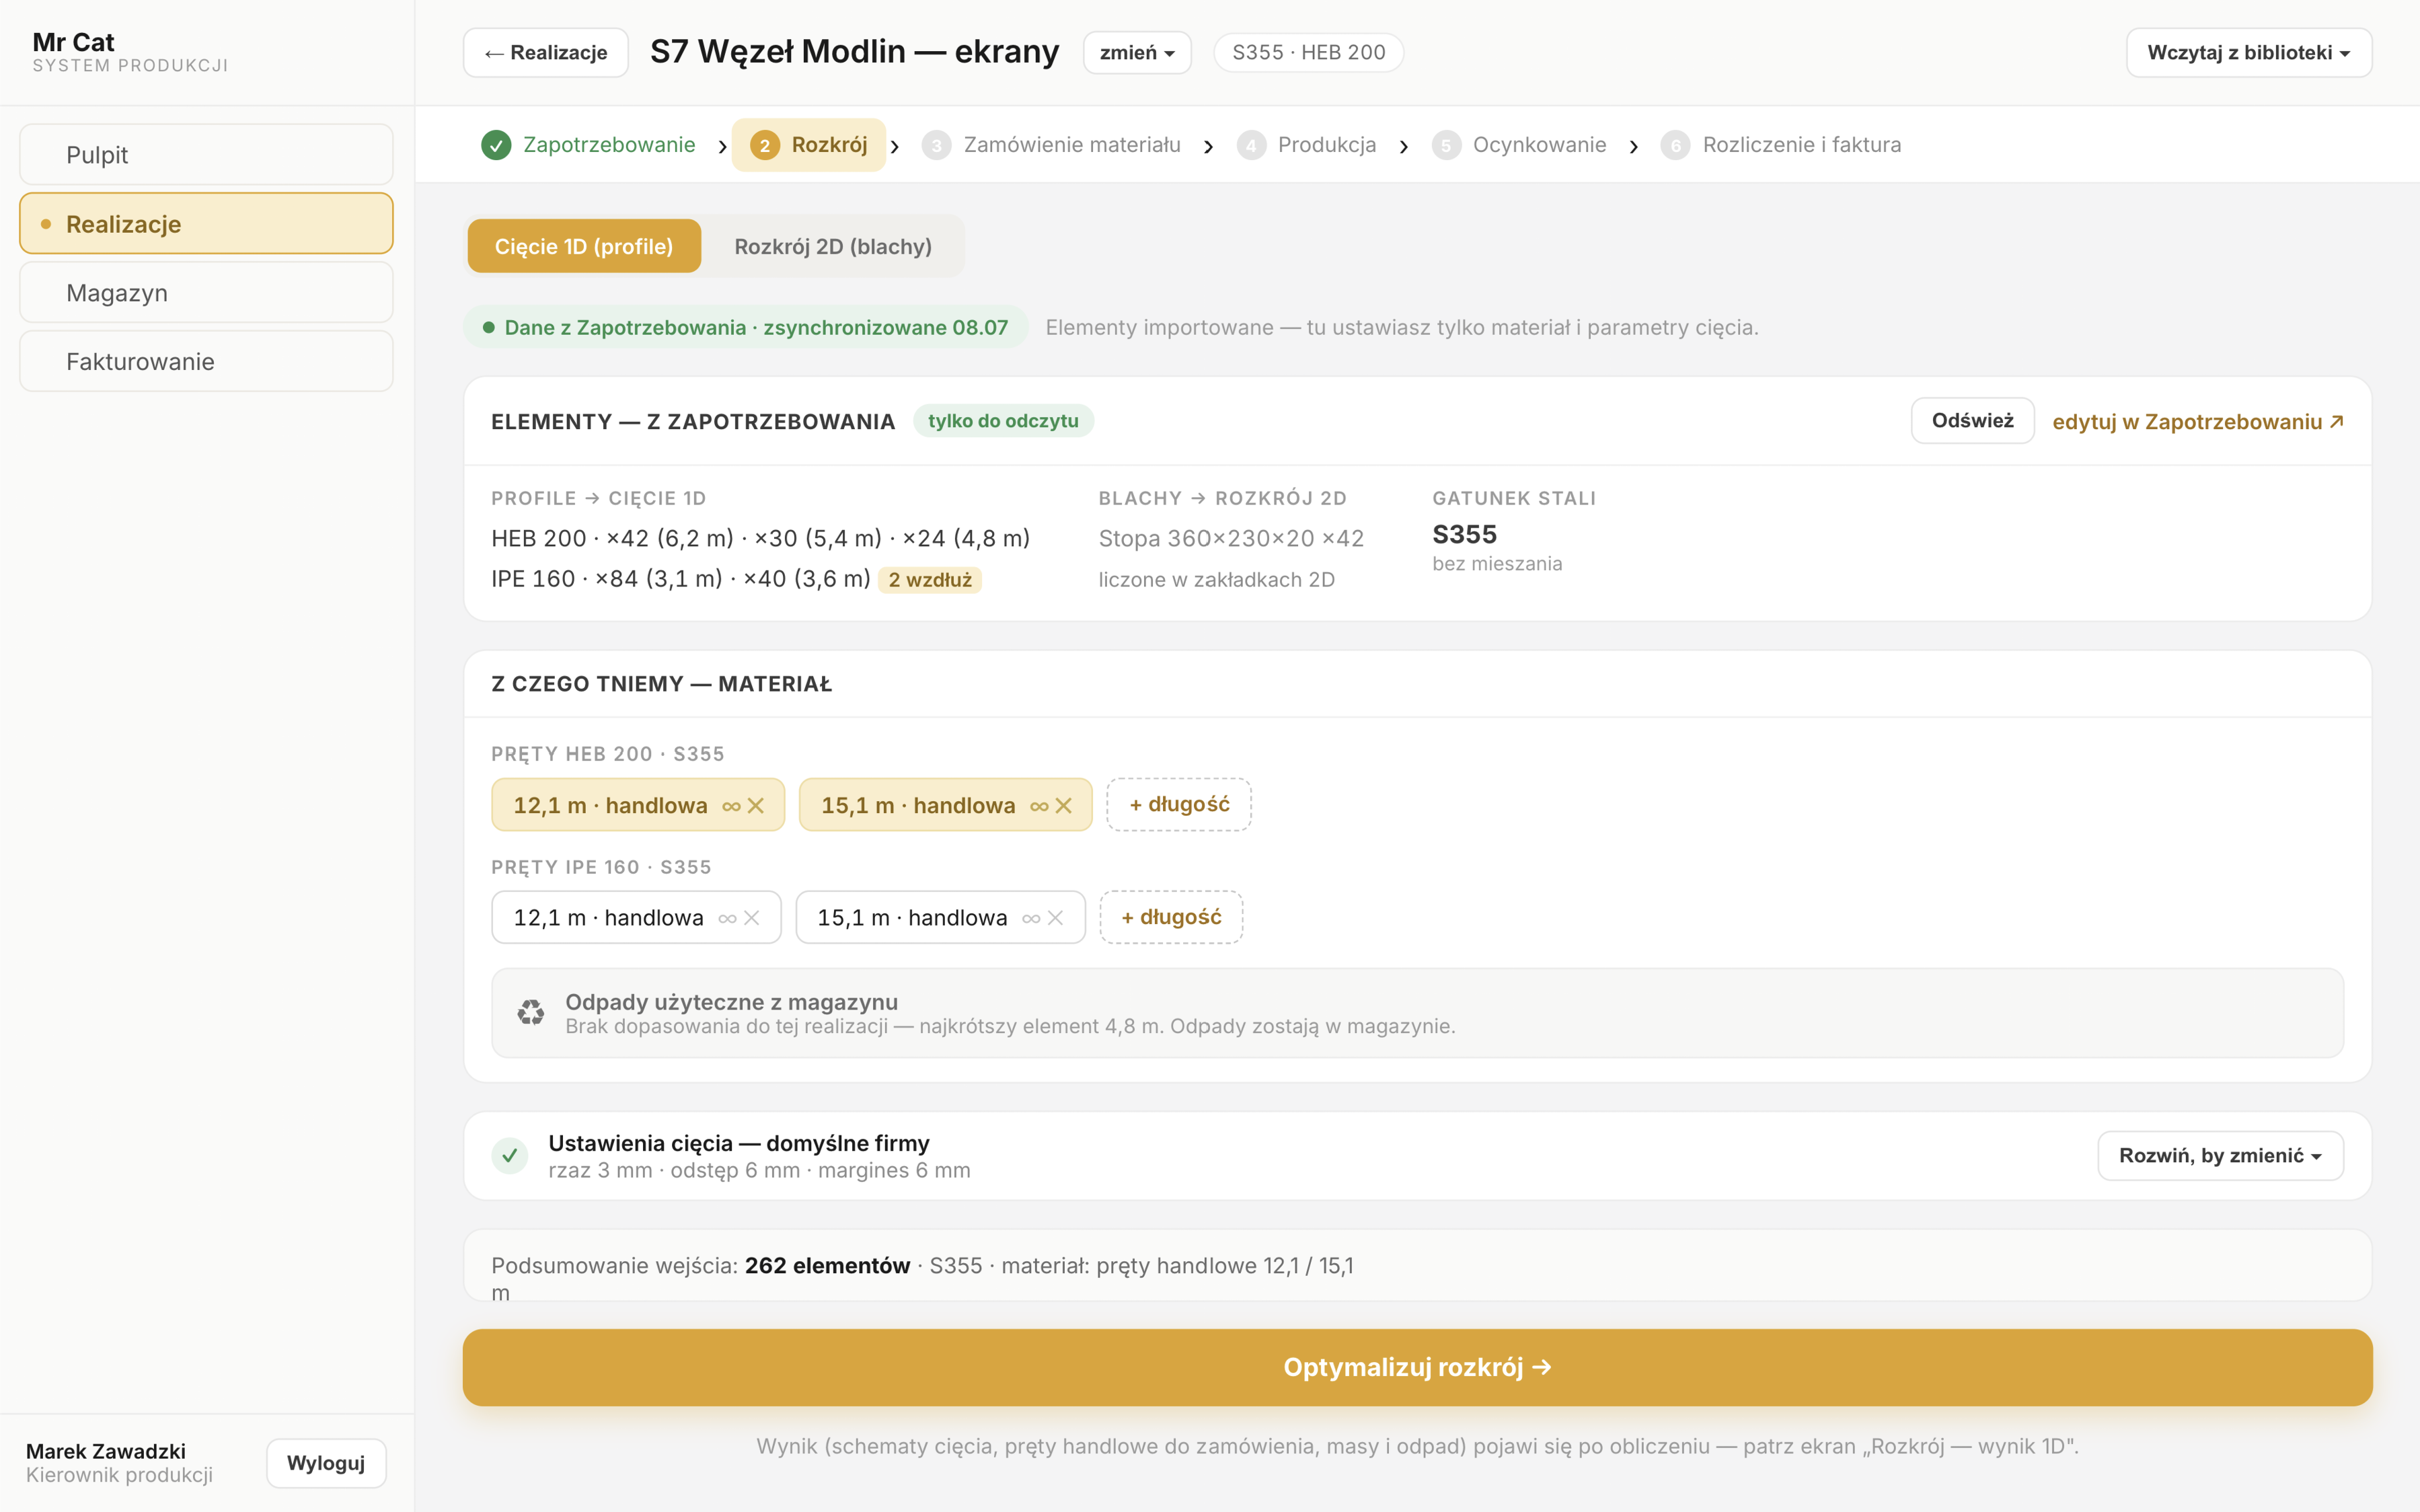Expand cutting settings with Rozwiń, by zmienić
The width and height of the screenshot is (2420, 1512).
pyautogui.click(x=2220, y=1156)
